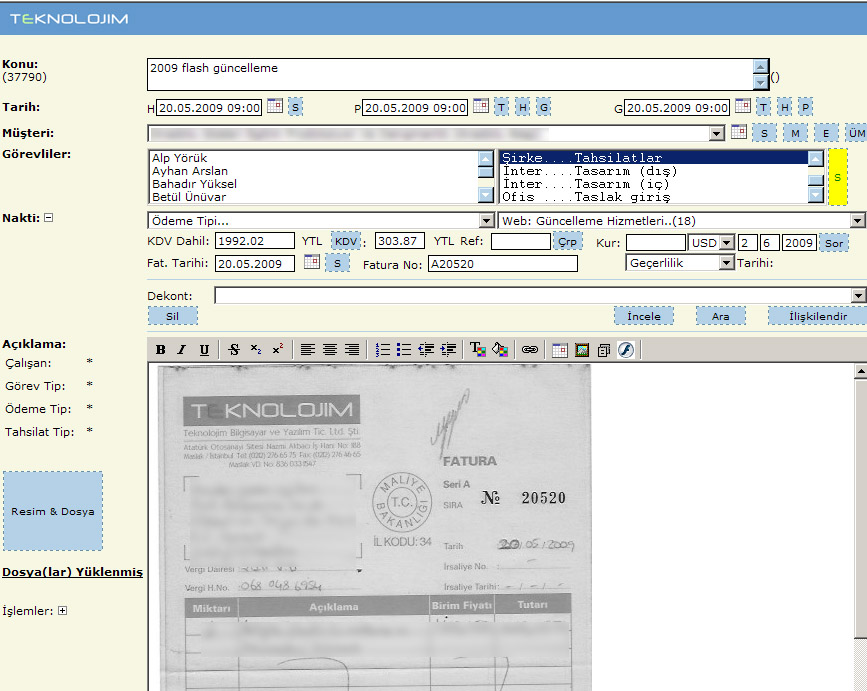Click the E button in Müşteri row

(x=826, y=133)
